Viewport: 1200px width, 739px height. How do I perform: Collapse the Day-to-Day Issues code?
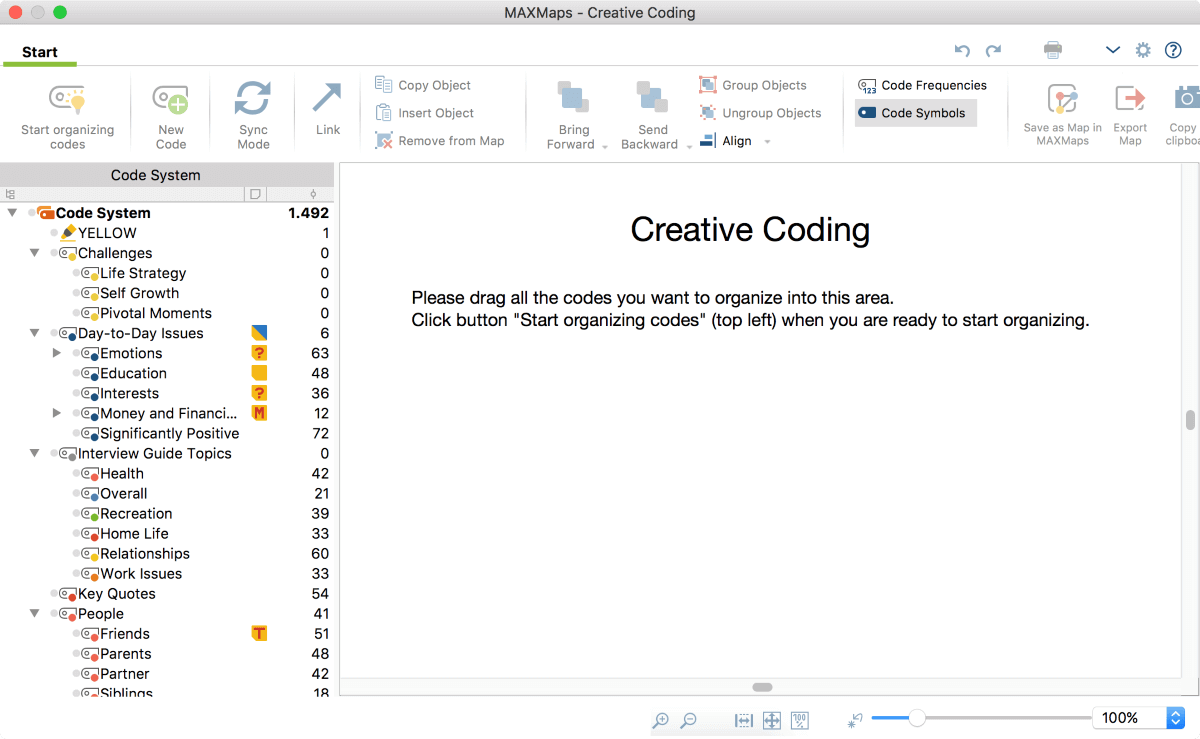[x=35, y=333]
